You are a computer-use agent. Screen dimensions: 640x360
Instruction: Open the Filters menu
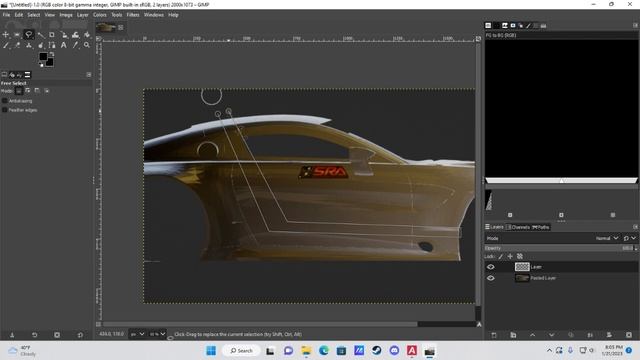pyautogui.click(x=133, y=15)
